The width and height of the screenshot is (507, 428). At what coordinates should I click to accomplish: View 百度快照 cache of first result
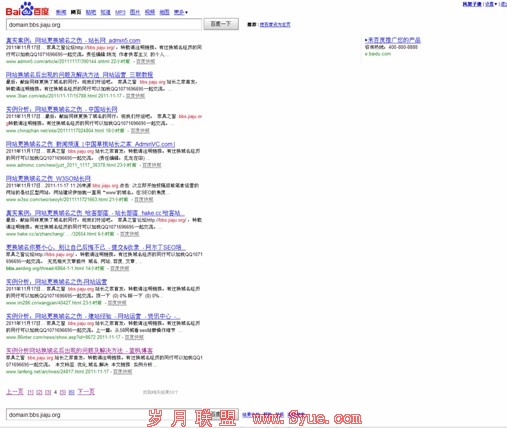point(146,62)
